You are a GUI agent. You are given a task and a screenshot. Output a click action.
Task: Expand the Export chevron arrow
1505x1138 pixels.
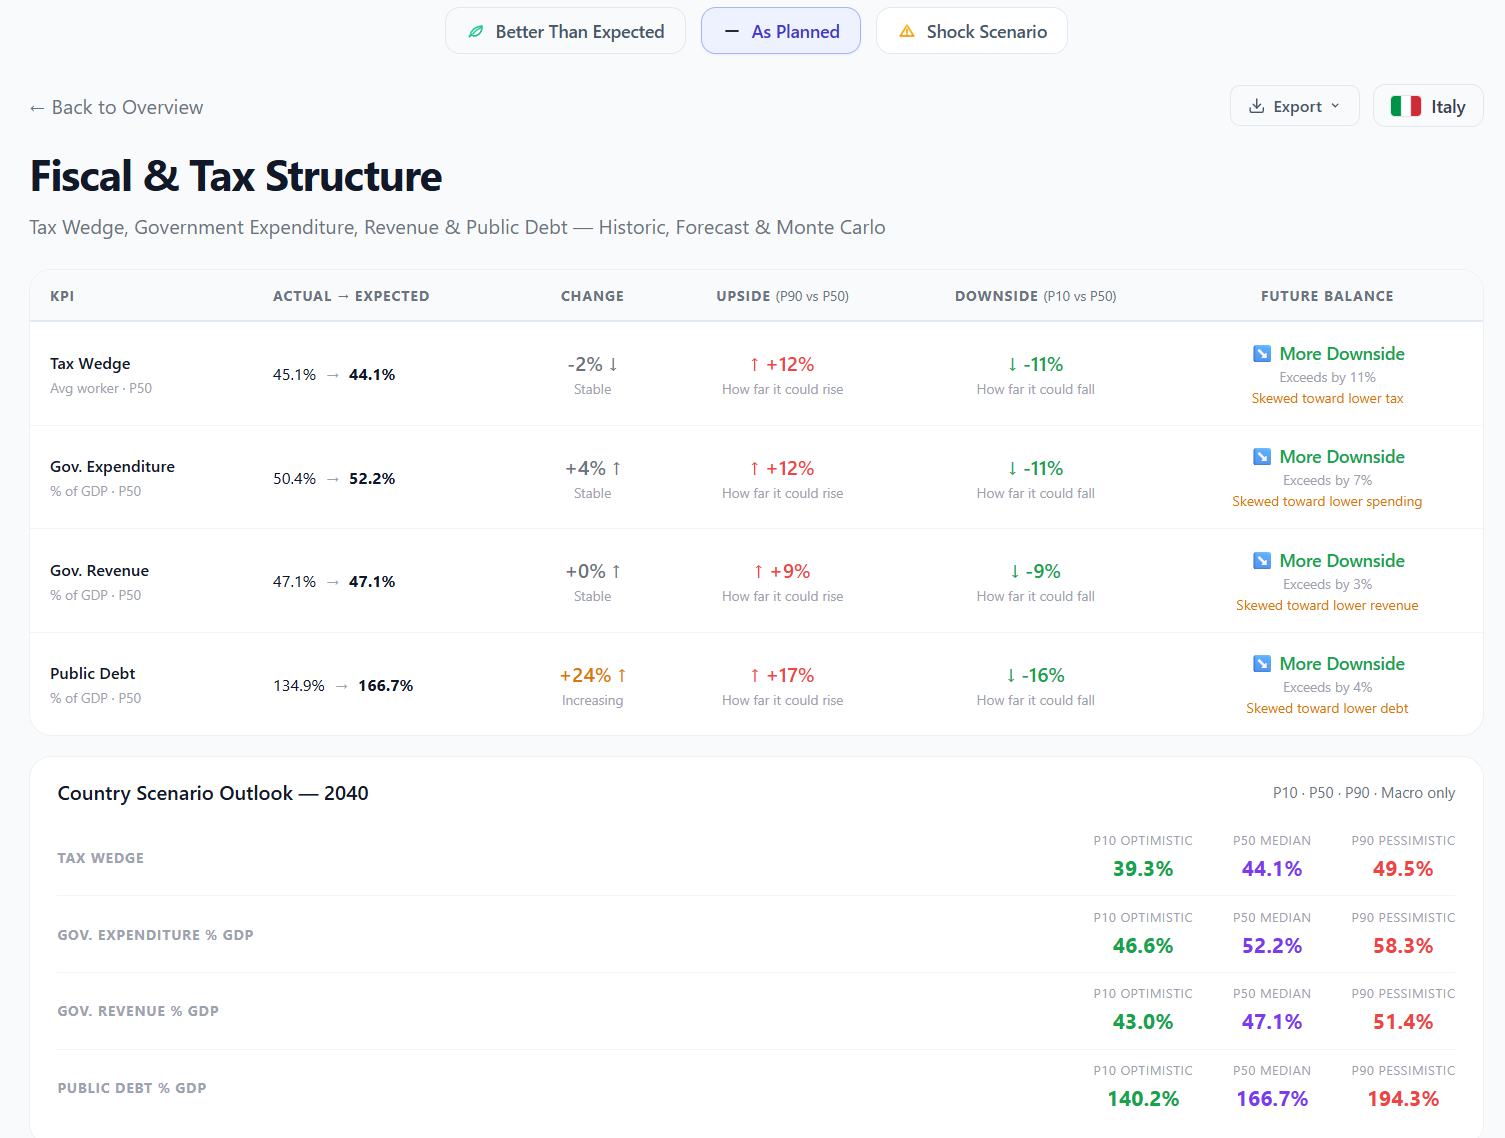1335,106
